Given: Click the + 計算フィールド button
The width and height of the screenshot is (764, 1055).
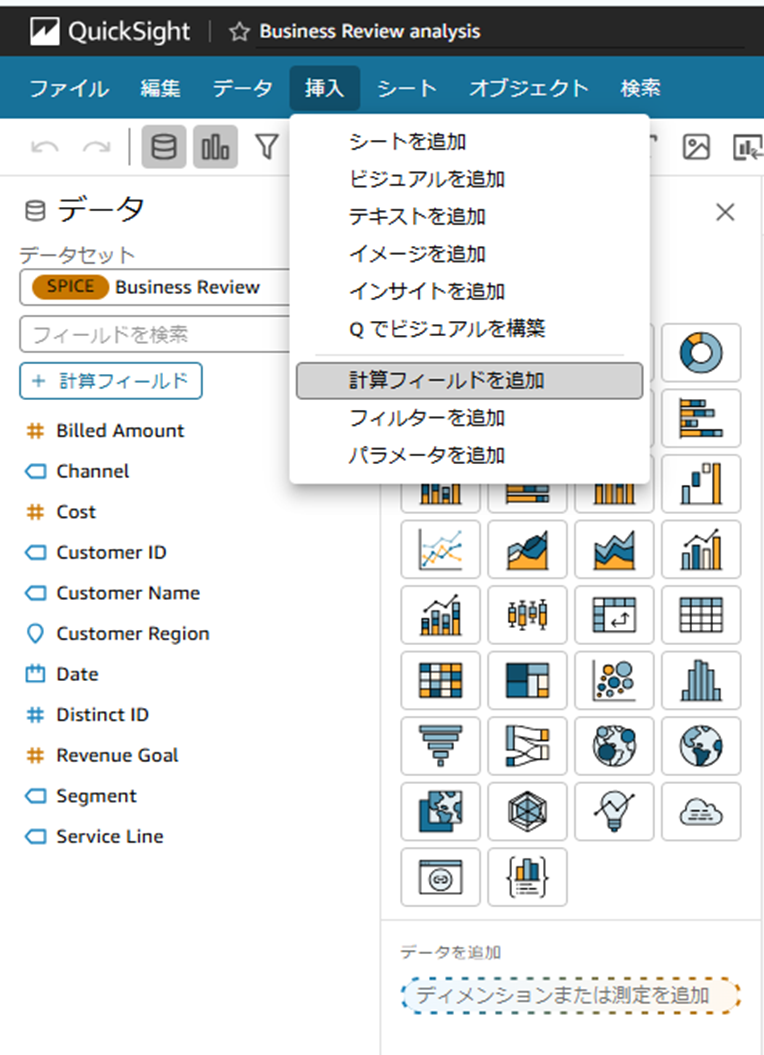Looking at the screenshot, I should 111,381.
